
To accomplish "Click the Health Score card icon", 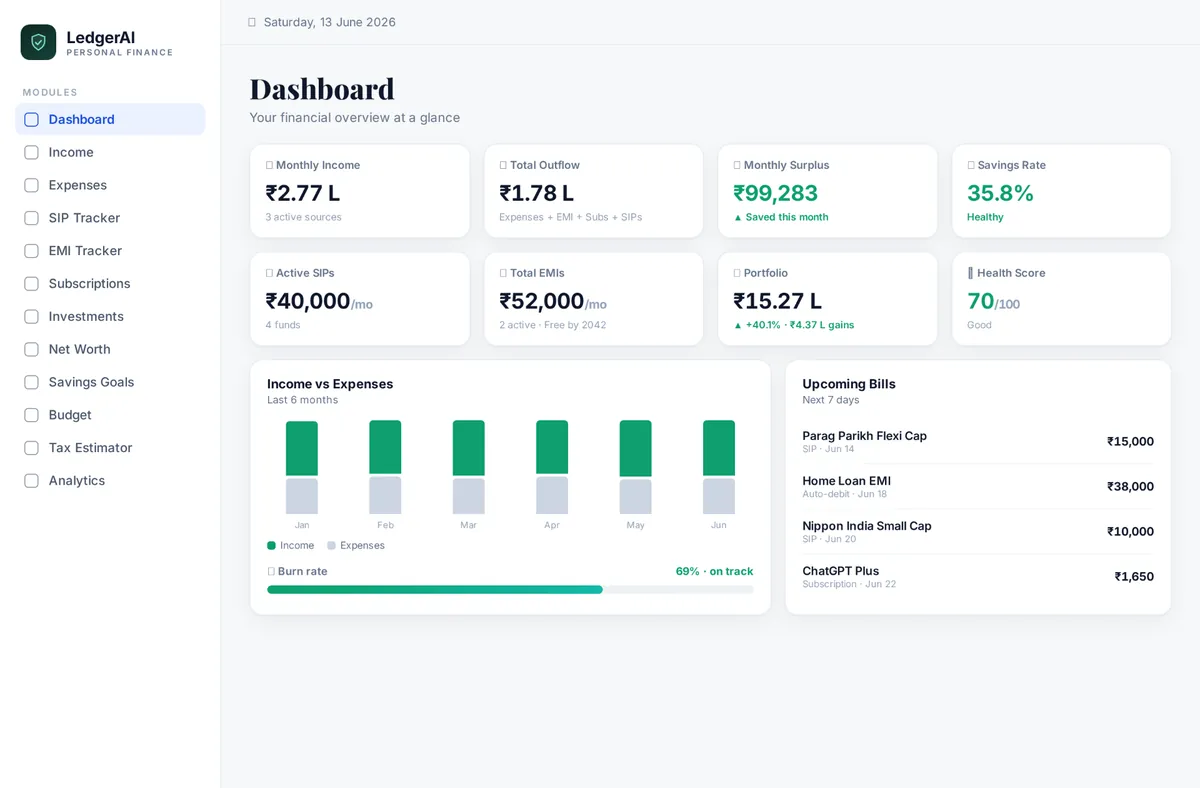I will [x=970, y=273].
